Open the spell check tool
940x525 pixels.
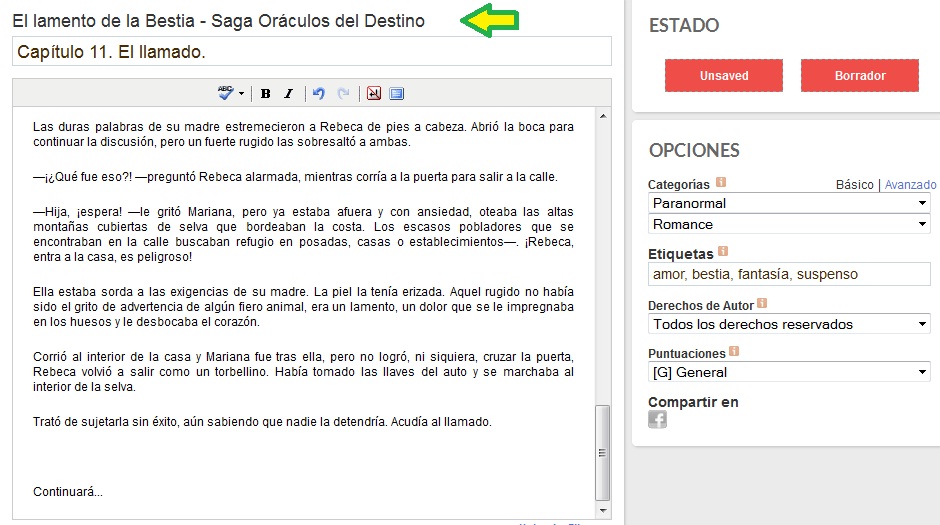click(225, 93)
